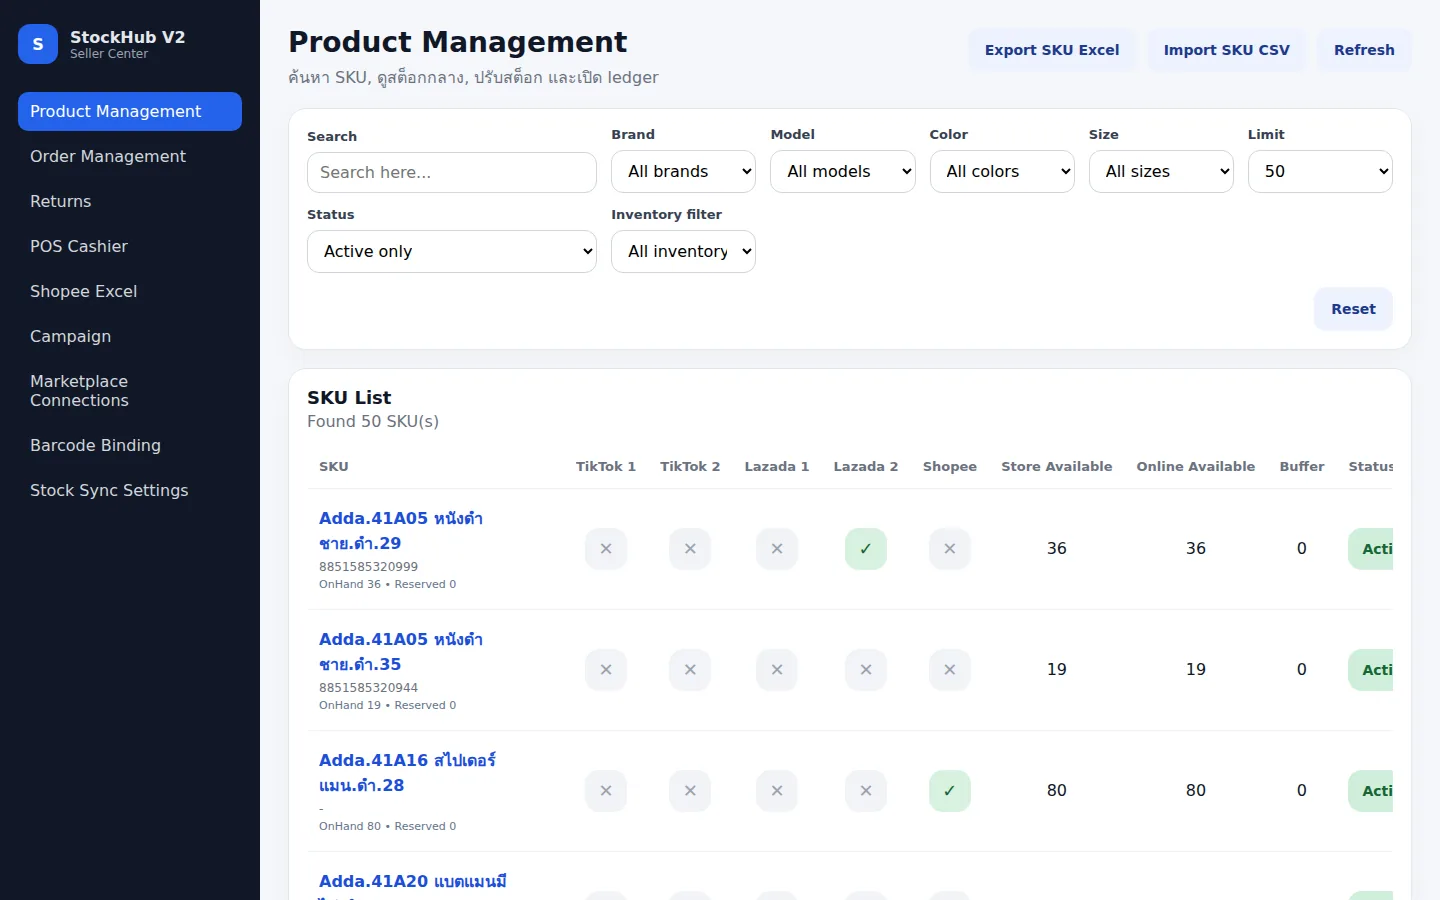
Task: Click the SKU column header
Action: click(334, 467)
